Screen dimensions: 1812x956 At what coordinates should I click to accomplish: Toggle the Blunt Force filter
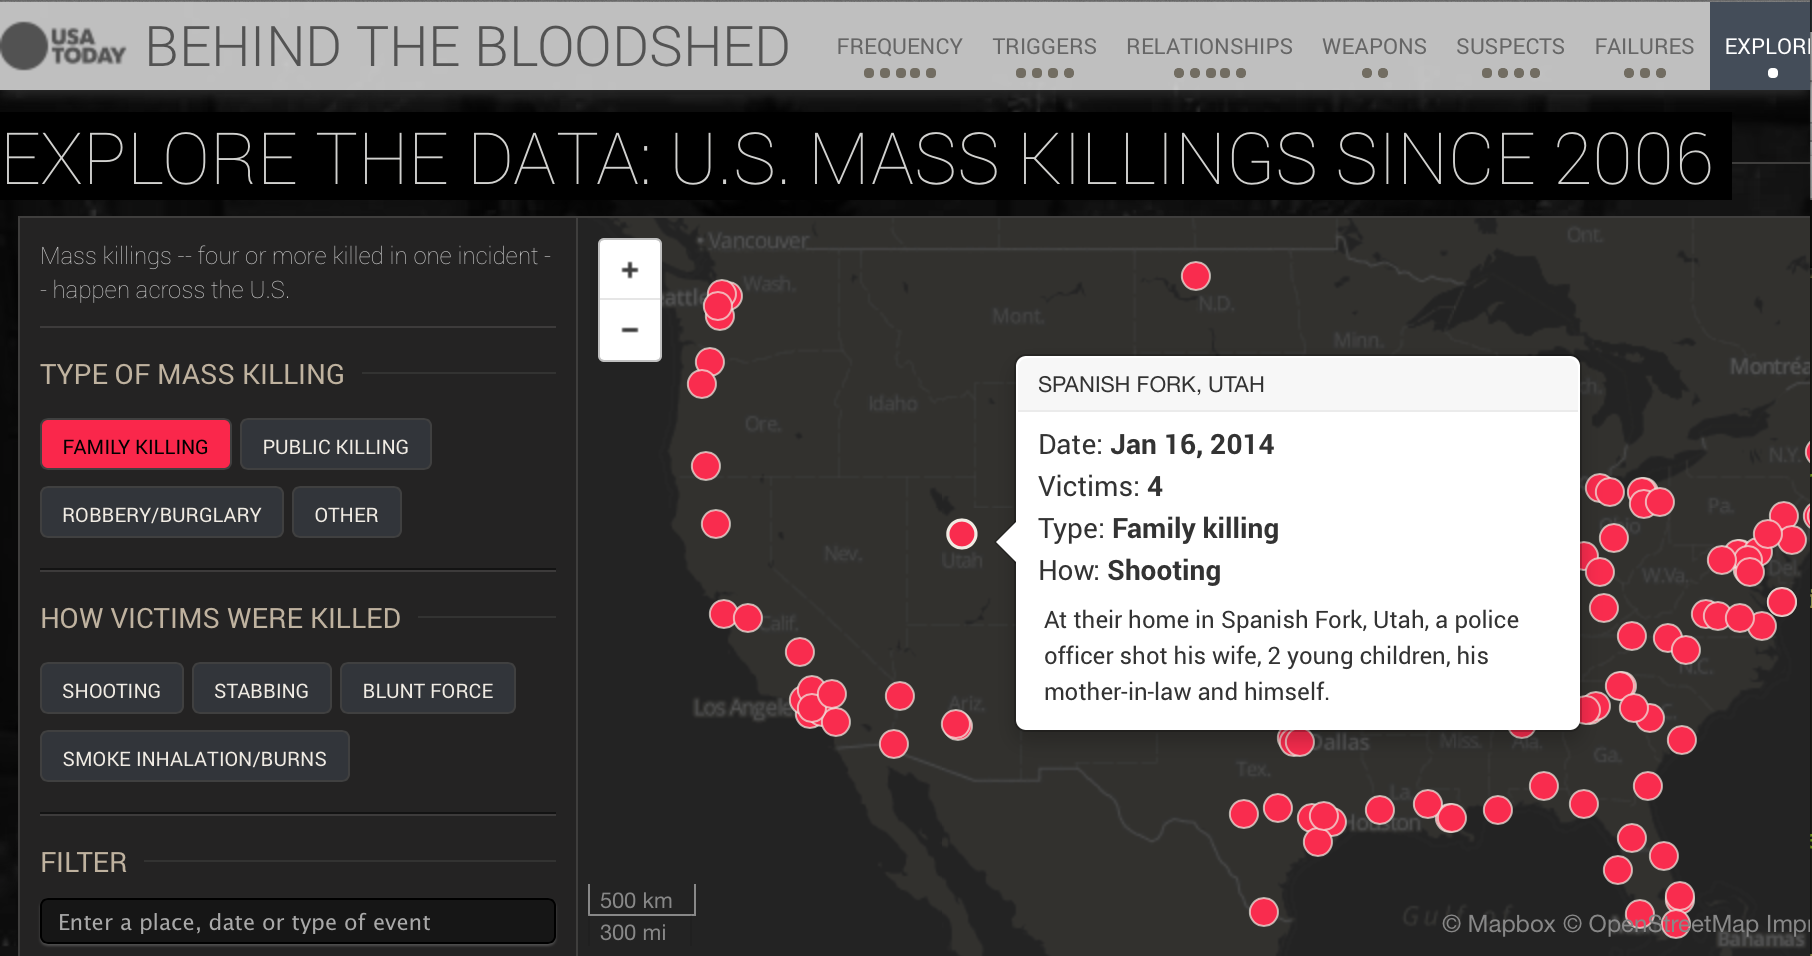click(428, 689)
